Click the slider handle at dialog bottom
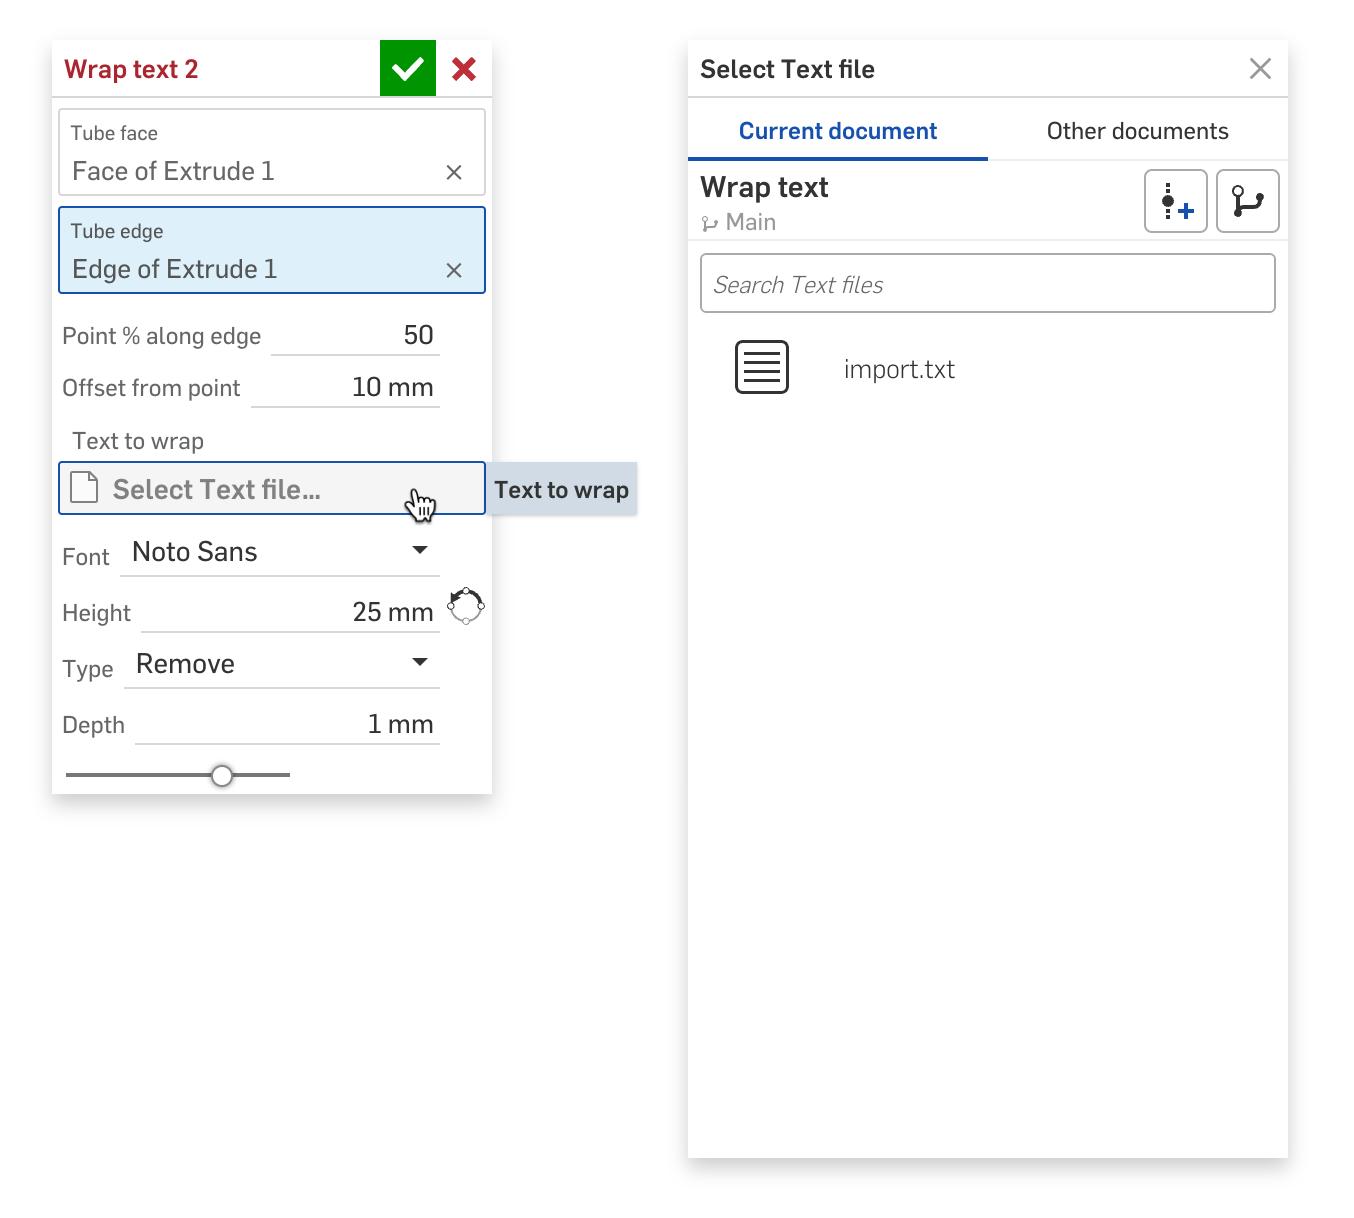The width and height of the screenshot is (1354, 1218). point(222,776)
